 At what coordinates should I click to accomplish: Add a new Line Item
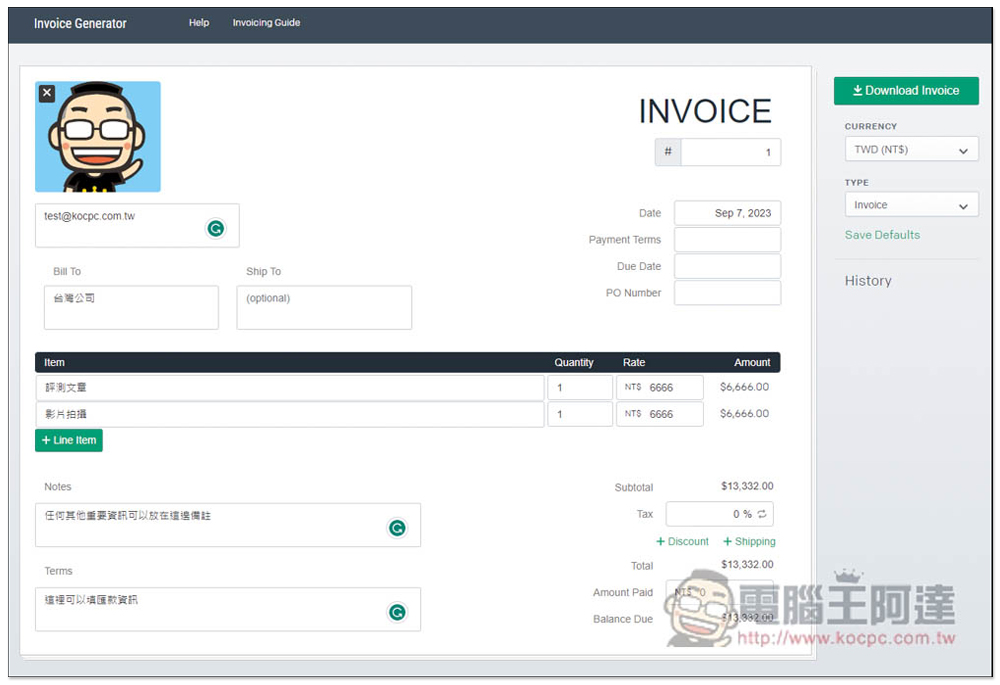click(69, 440)
